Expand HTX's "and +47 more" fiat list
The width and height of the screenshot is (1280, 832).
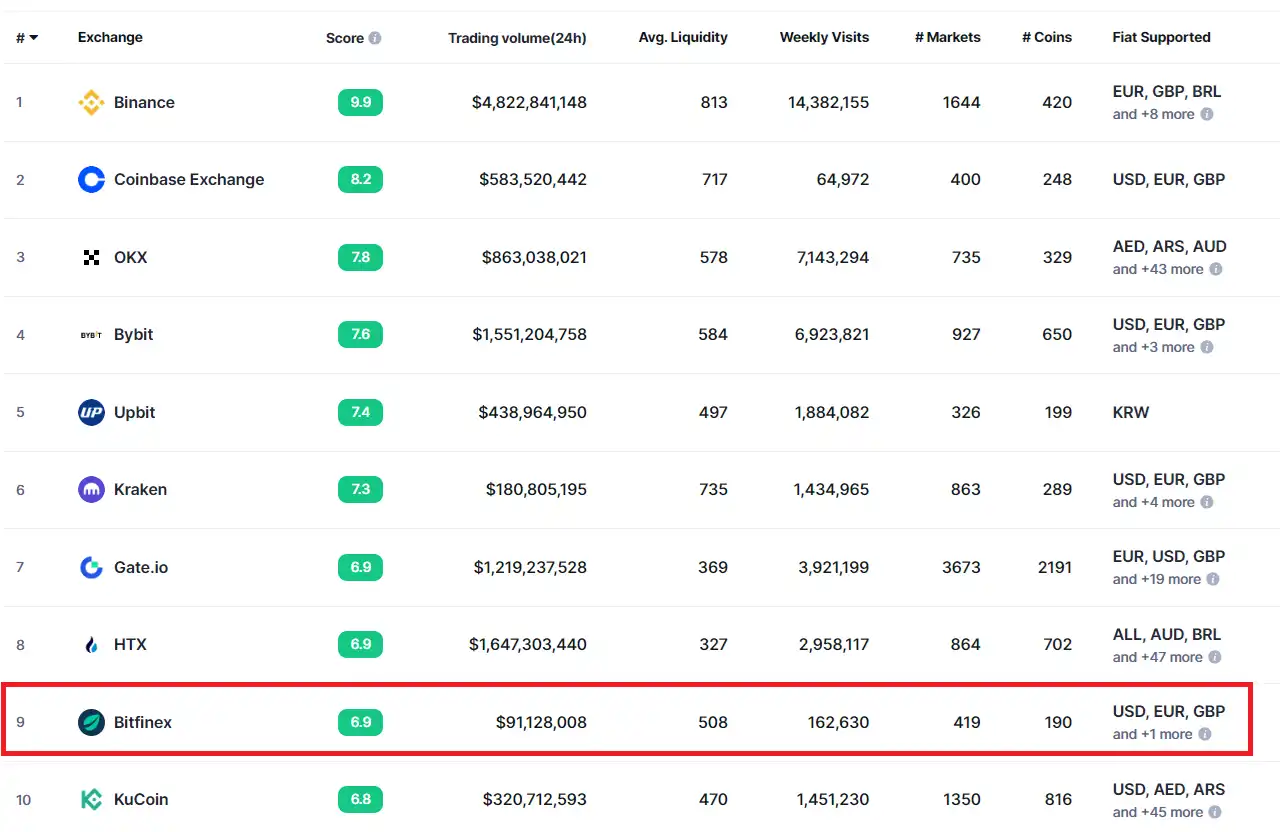(x=1157, y=657)
